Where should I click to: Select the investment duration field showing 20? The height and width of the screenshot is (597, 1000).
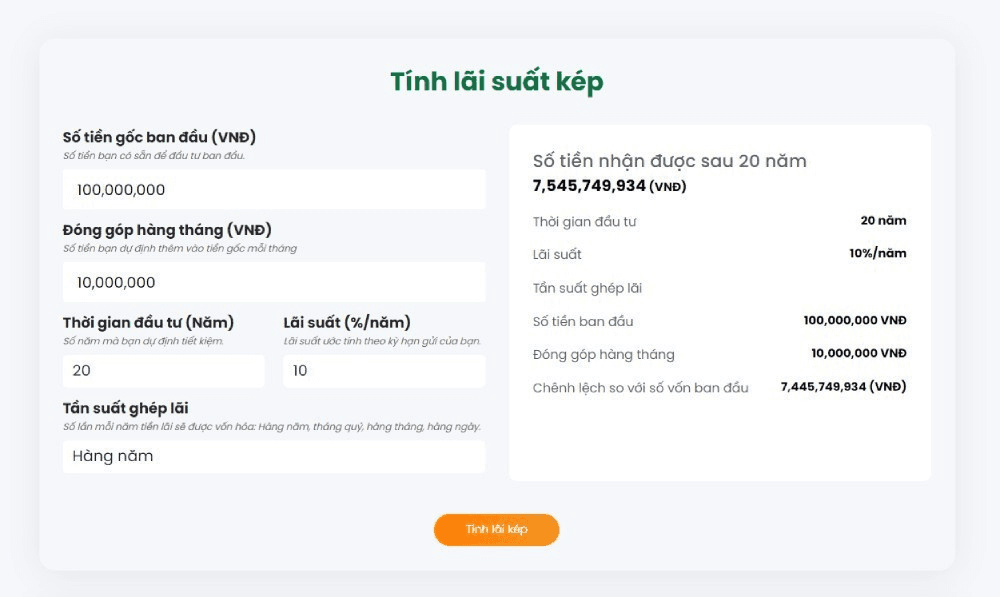(x=162, y=371)
